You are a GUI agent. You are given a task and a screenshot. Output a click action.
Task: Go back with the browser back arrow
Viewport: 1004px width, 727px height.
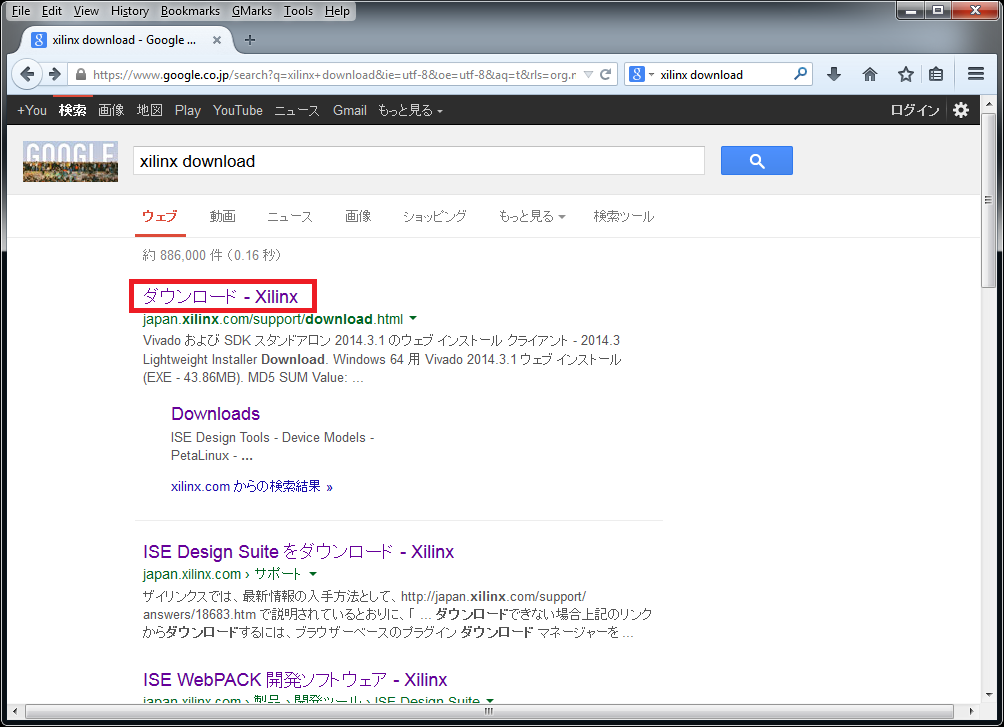click(x=27, y=74)
